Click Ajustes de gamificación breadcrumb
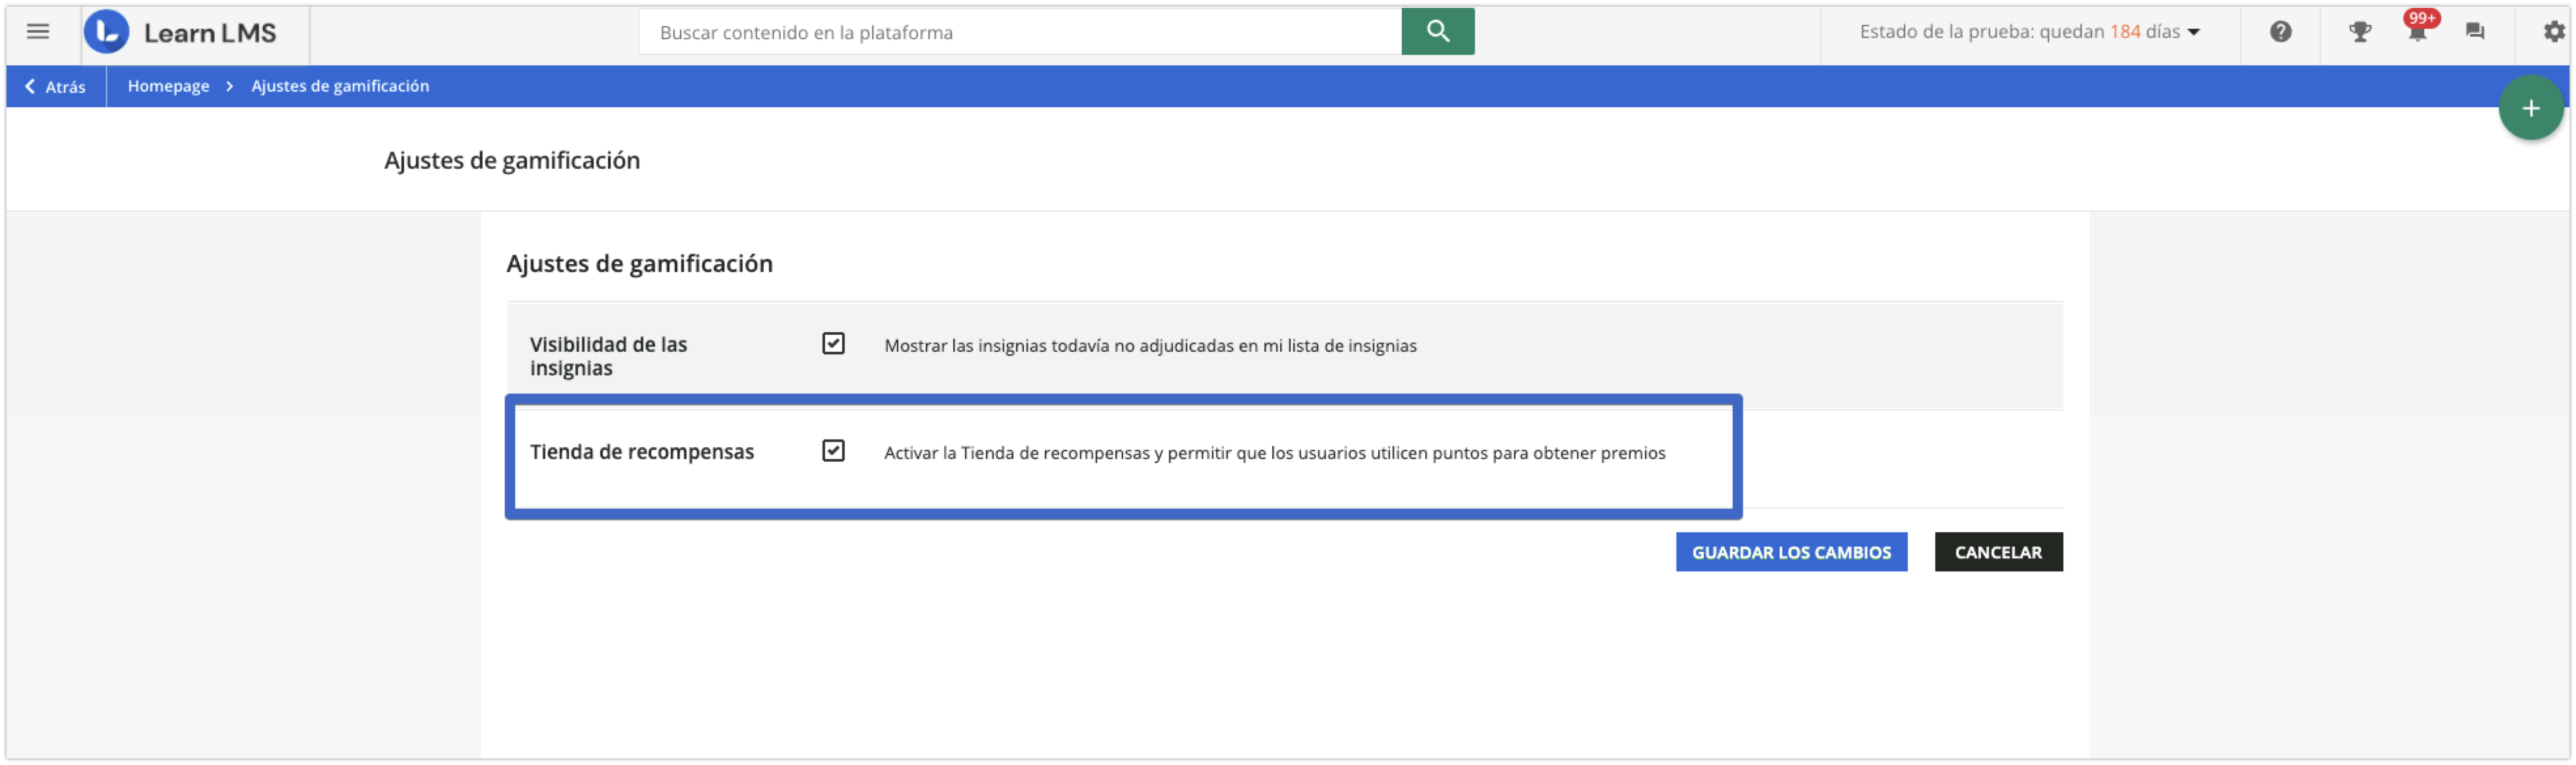 340,87
